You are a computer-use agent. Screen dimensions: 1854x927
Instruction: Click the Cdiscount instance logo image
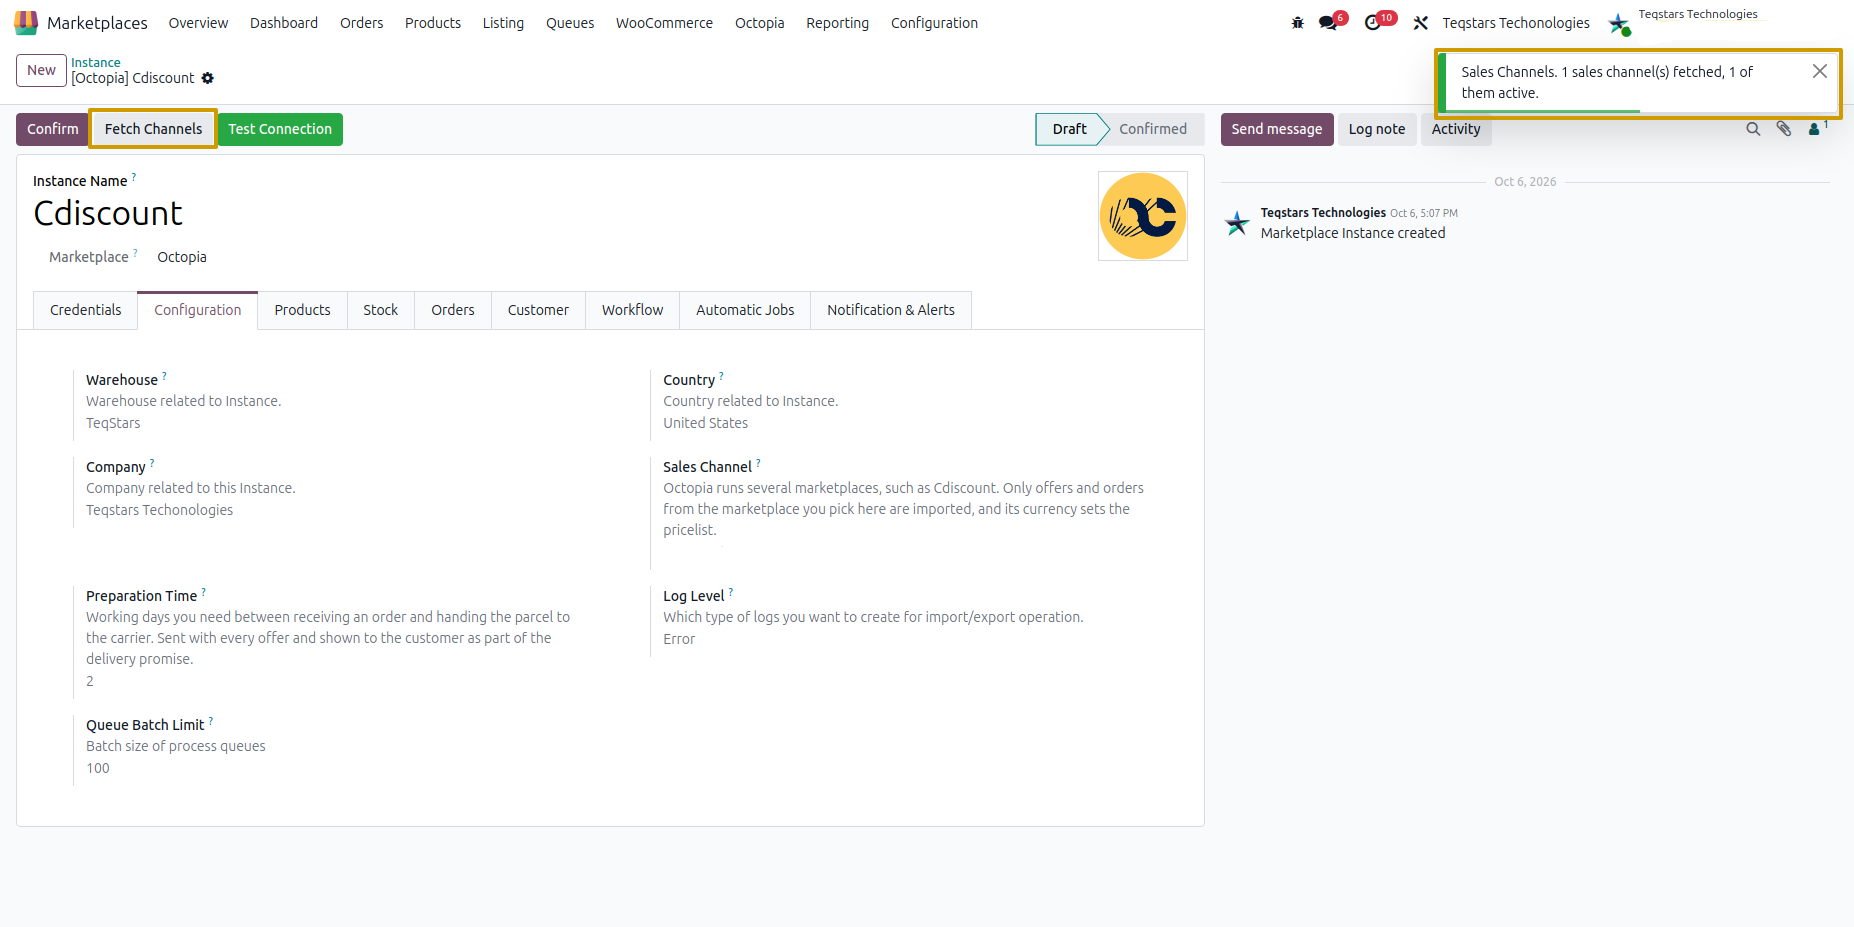click(x=1143, y=216)
